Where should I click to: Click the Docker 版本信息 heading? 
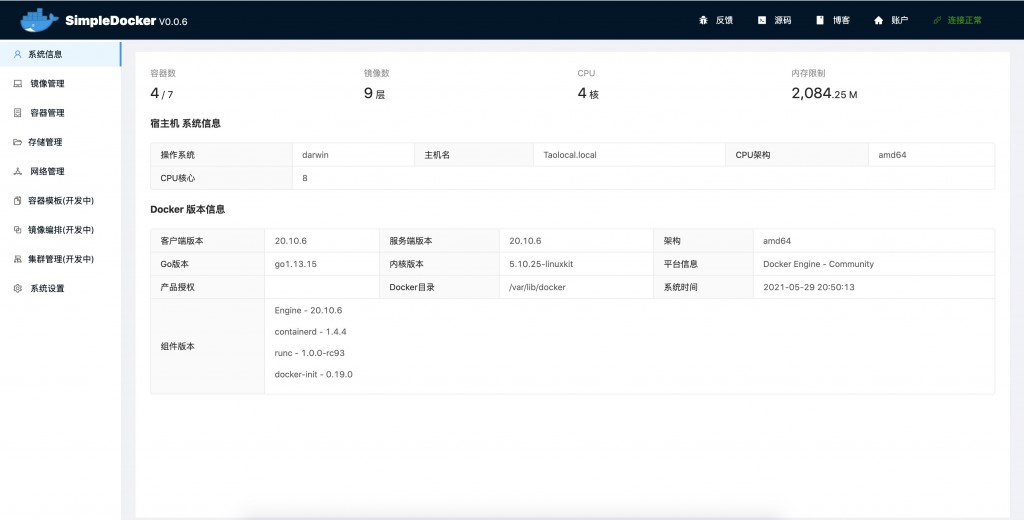point(188,210)
